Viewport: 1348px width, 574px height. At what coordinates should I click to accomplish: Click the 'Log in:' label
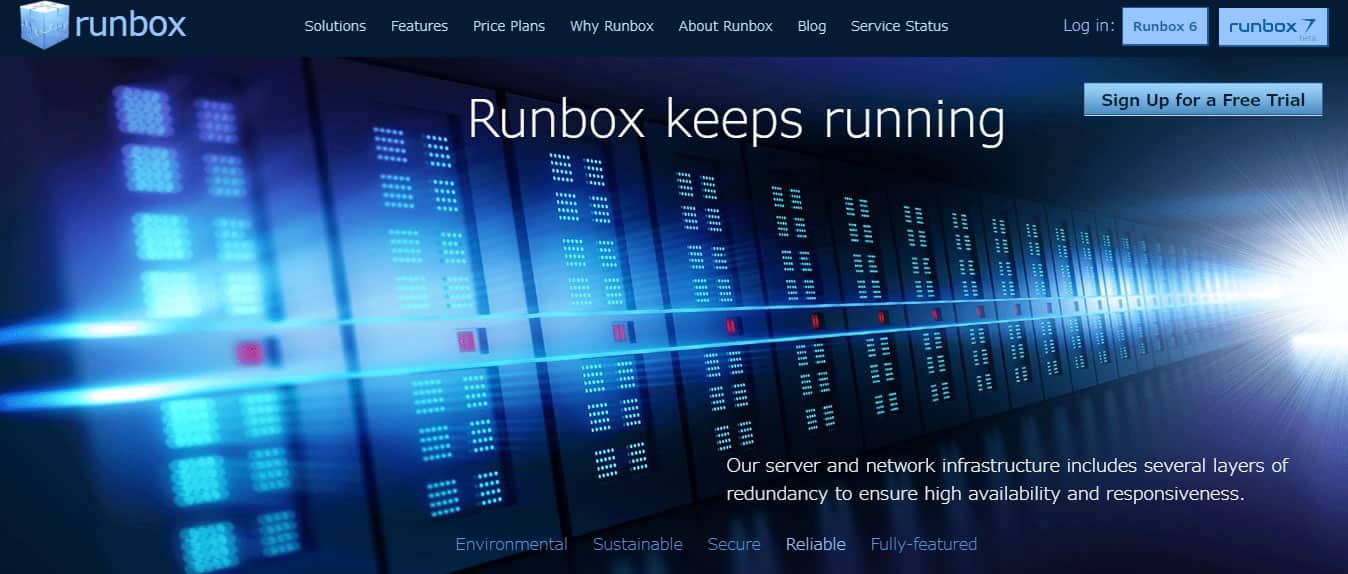[x=1089, y=26]
